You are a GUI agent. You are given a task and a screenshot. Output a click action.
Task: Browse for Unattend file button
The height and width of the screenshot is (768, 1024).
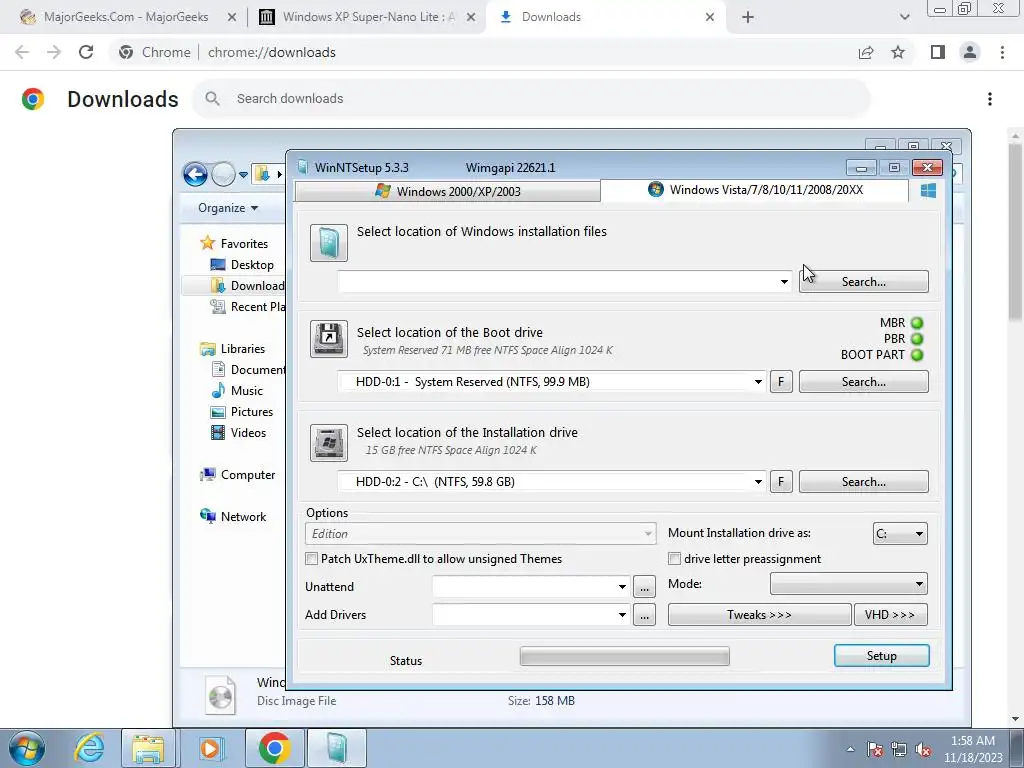tap(644, 586)
